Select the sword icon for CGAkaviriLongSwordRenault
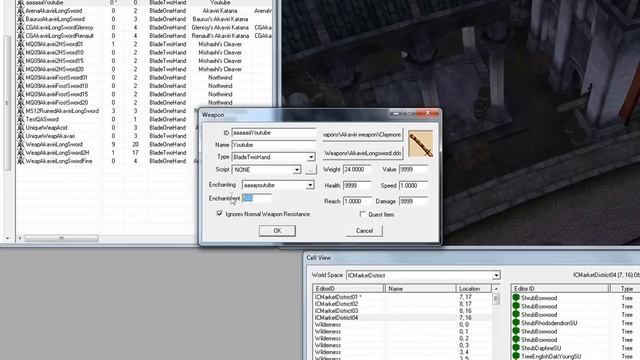The image size is (640, 360). coord(20,36)
